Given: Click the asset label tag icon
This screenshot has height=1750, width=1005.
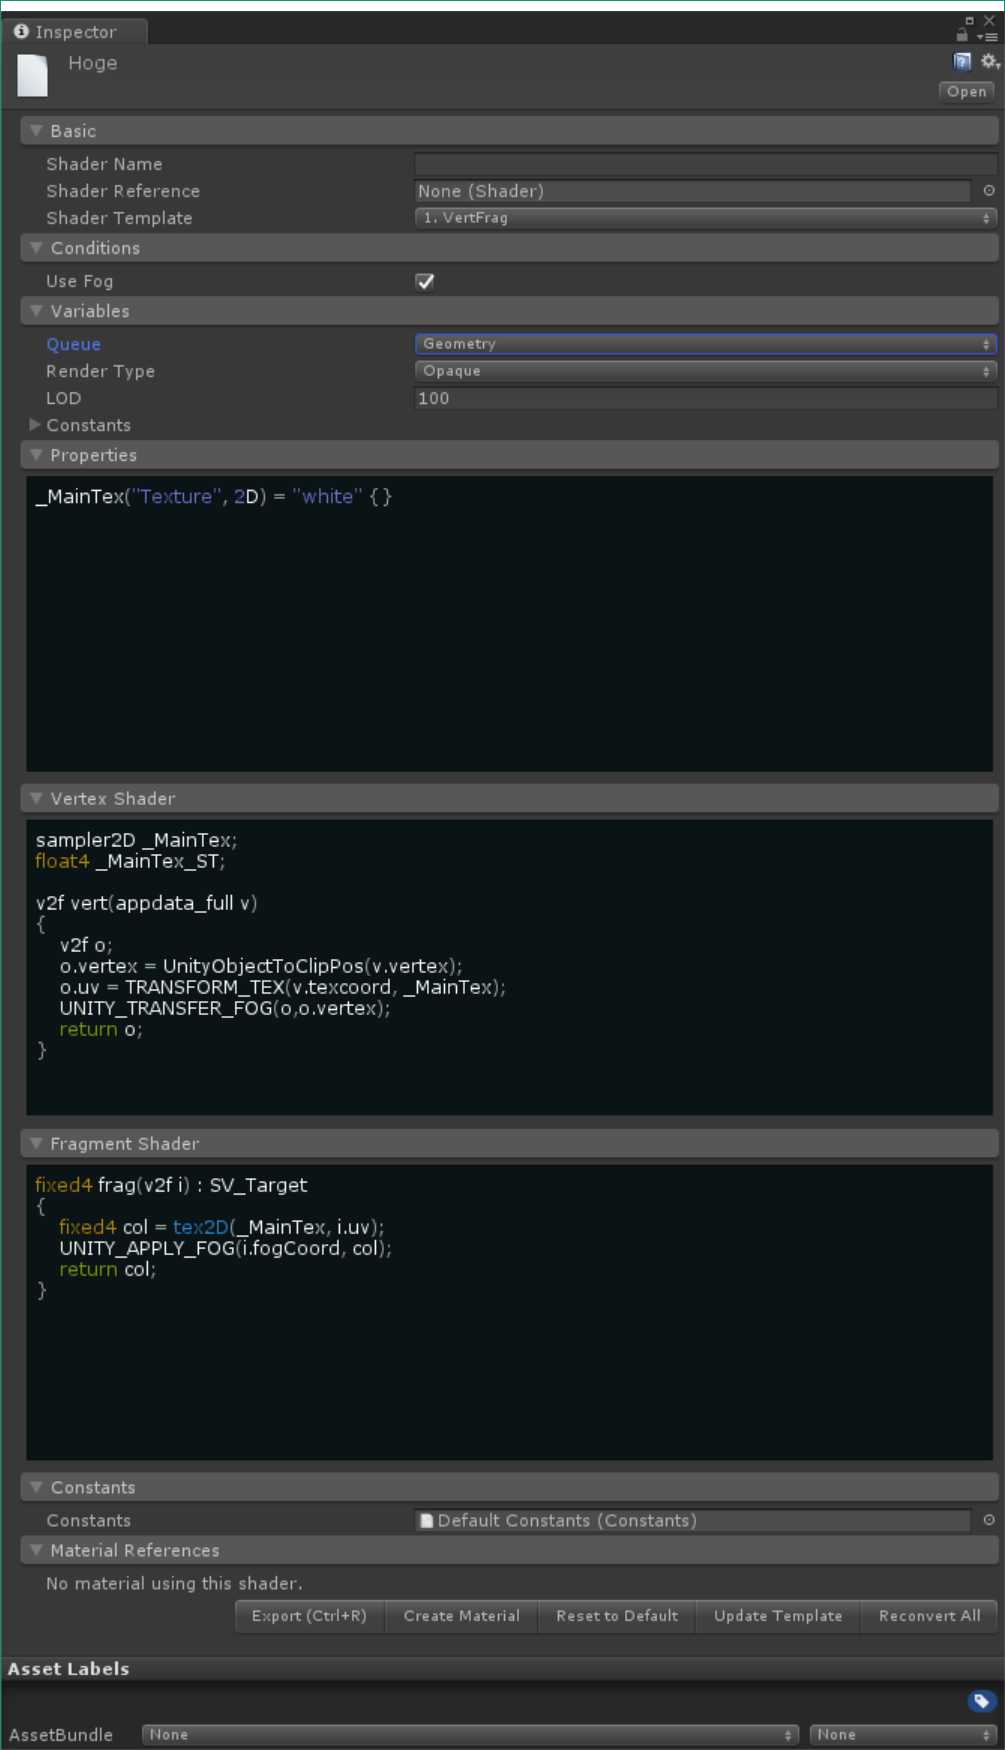Looking at the screenshot, I should tap(982, 1701).
